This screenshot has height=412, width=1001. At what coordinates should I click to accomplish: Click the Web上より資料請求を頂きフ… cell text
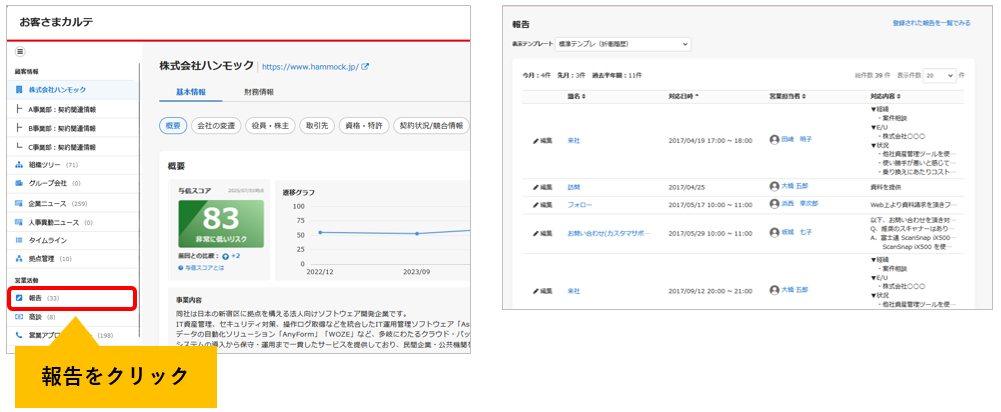(x=913, y=205)
